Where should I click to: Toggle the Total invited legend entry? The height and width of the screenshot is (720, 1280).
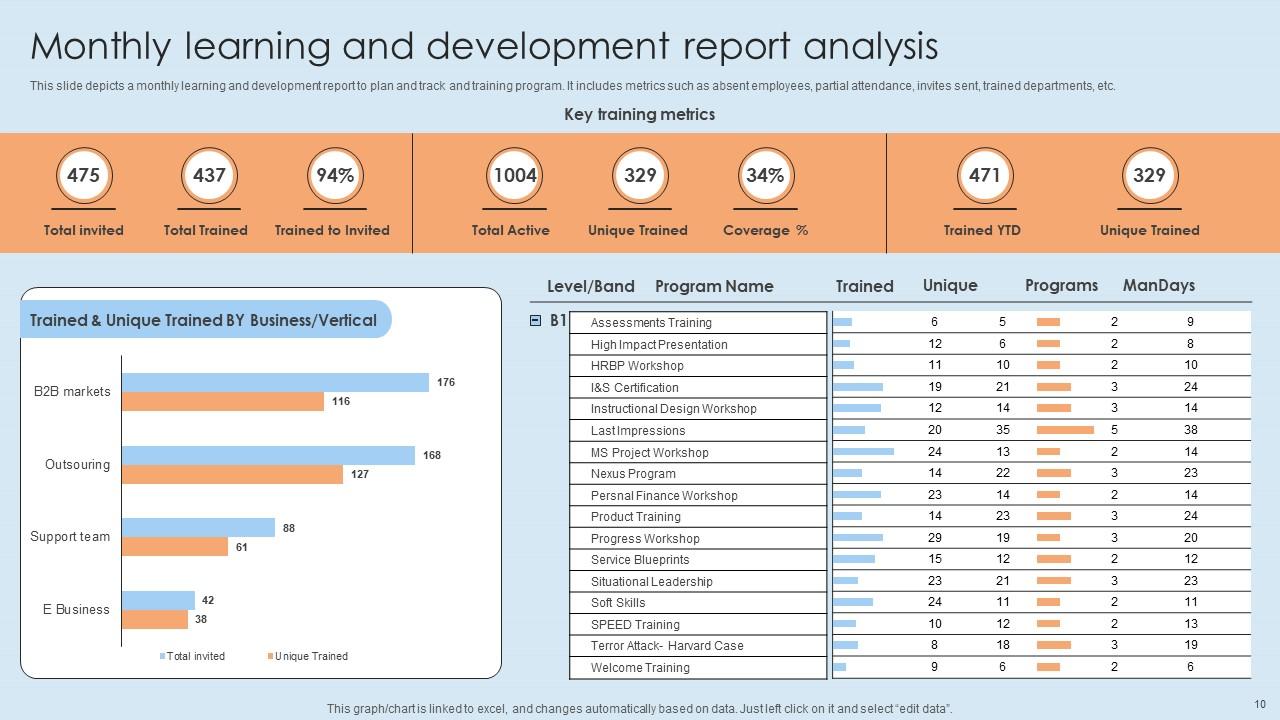pos(192,656)
